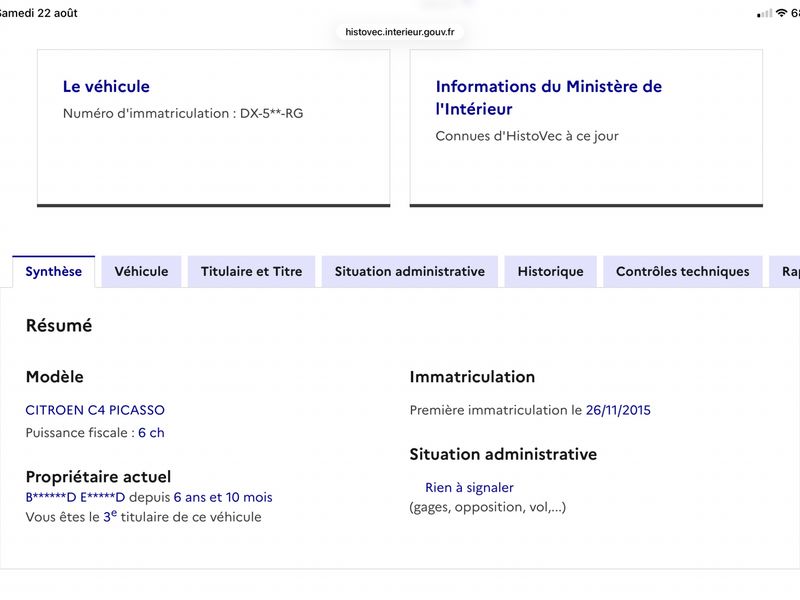
Task: Open the Synthèse tab
Action: pyautogui.click(x=54, y=271)
